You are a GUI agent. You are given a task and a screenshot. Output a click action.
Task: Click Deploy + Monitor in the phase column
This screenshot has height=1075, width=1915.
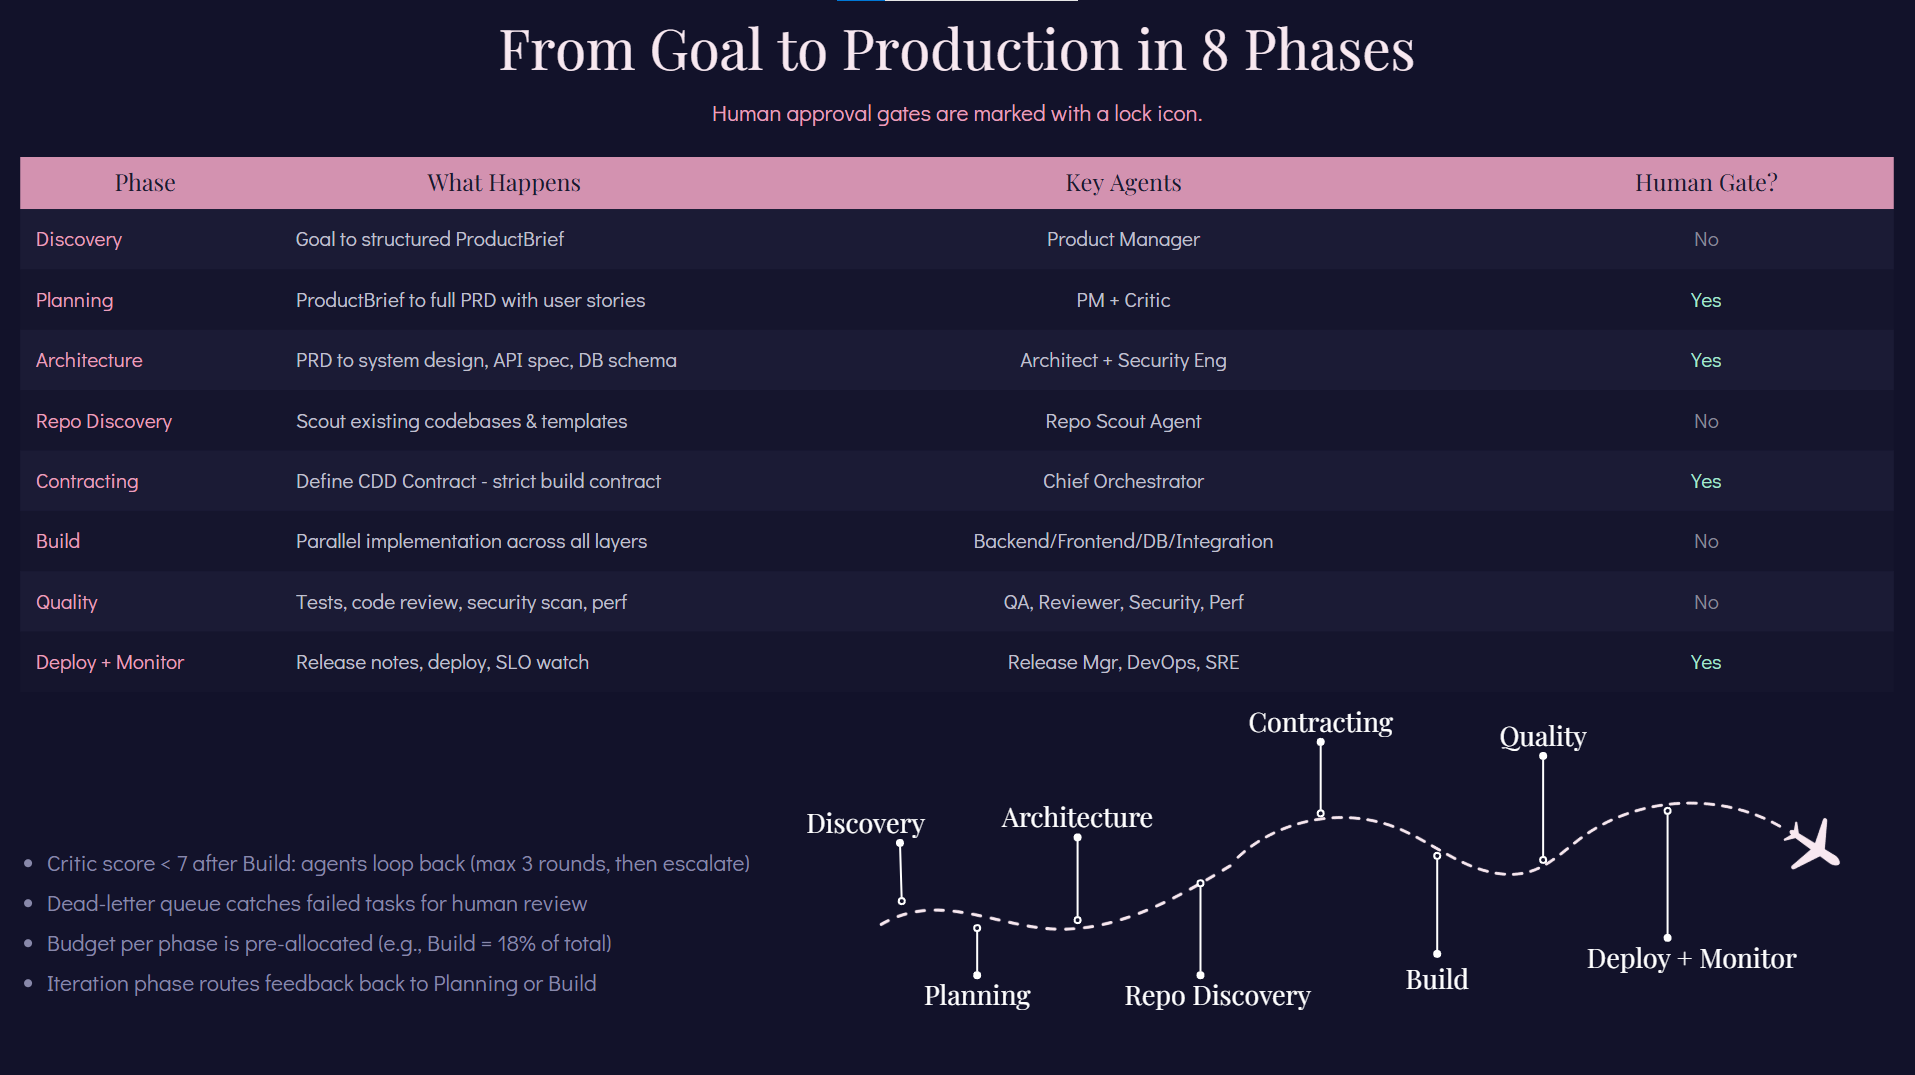point(110,662)
